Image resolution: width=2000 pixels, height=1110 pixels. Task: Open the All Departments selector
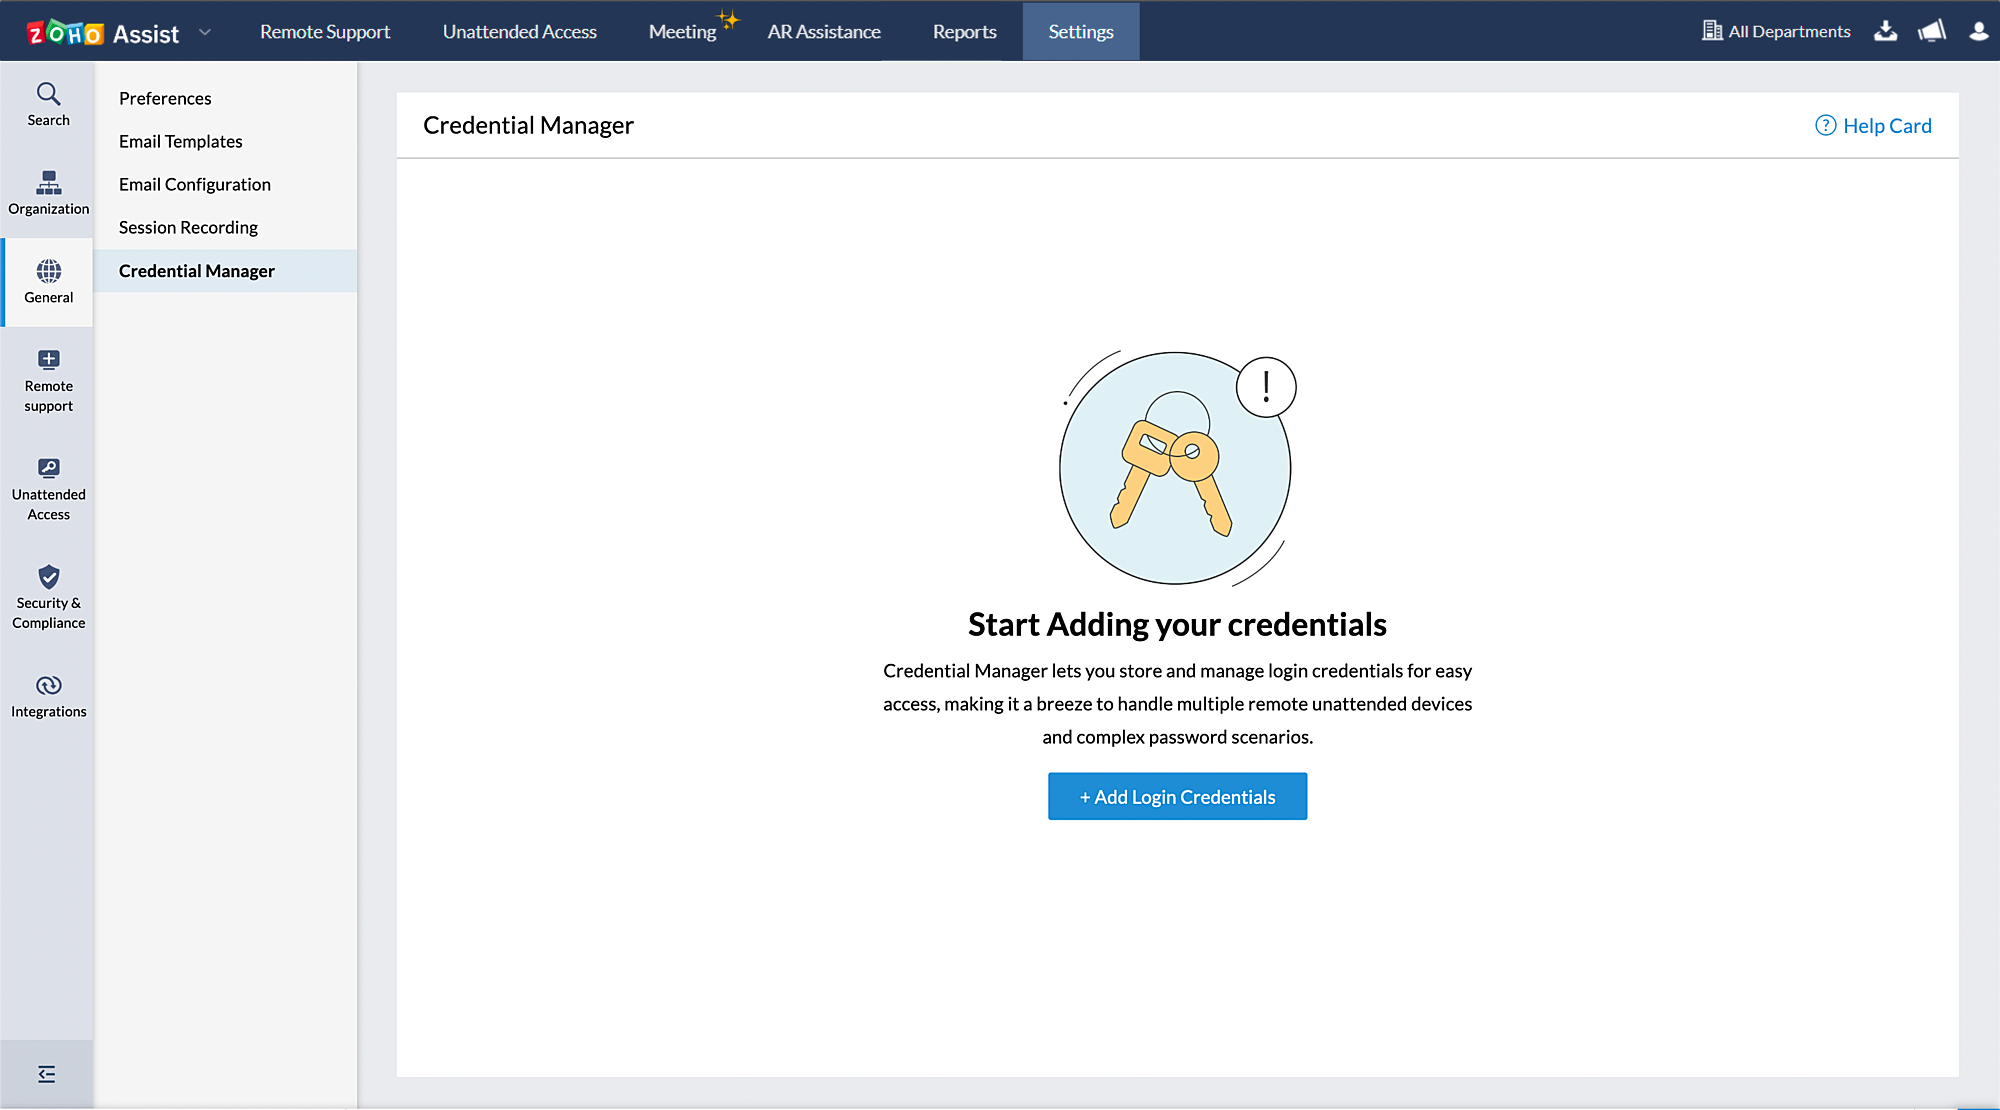(x=1776, y=31)
